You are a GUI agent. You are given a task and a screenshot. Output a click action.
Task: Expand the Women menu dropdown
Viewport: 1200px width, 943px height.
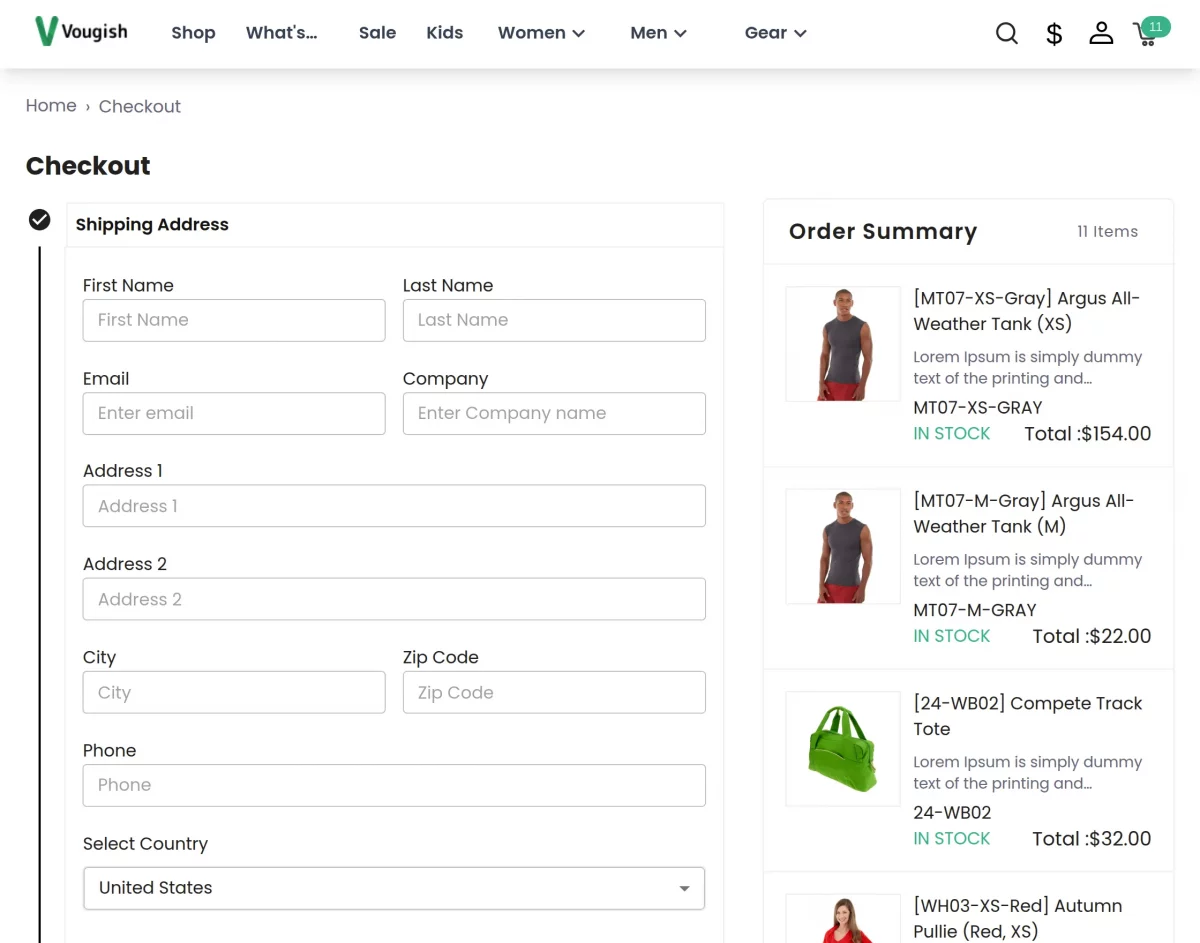[x=541, y=33]
